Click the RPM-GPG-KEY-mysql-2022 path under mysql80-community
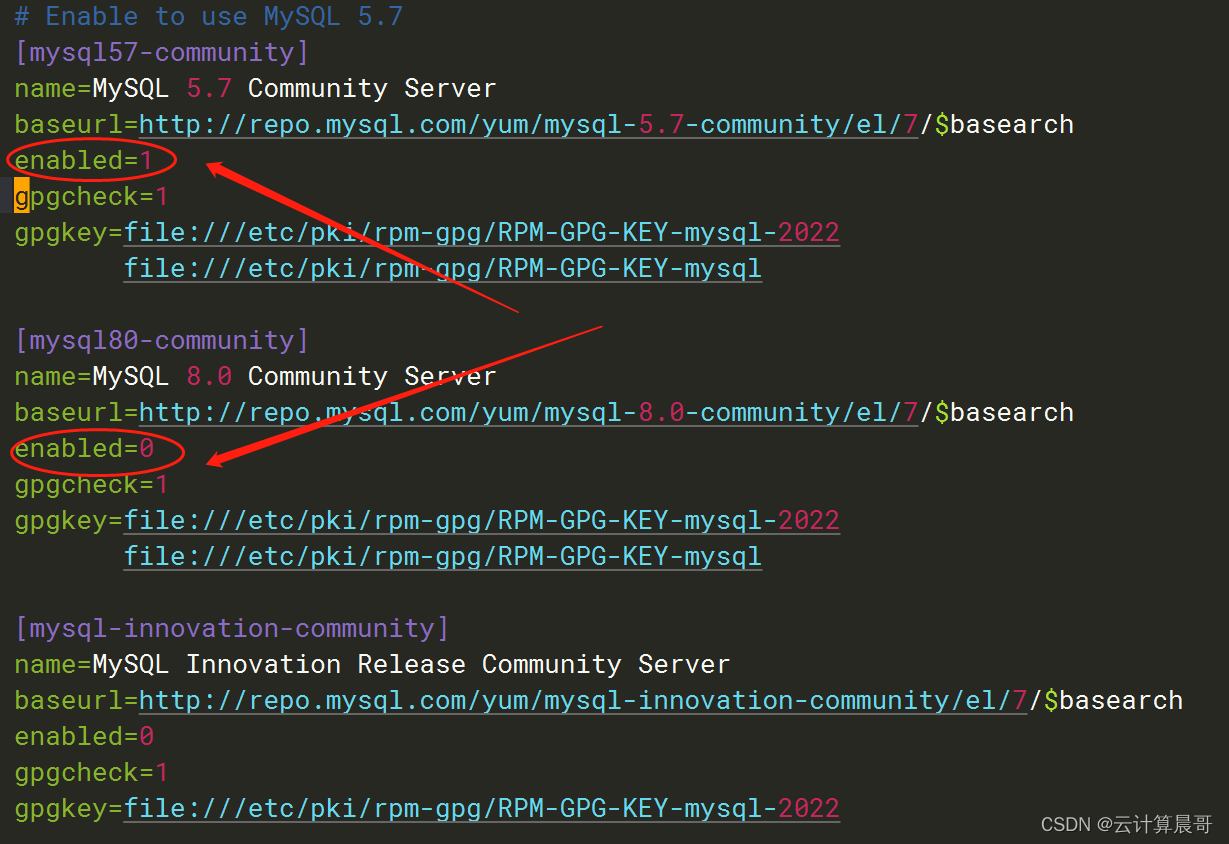 482,520
